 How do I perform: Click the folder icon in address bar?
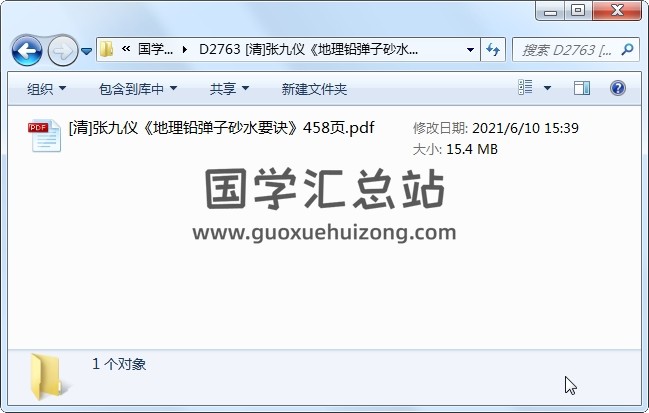pos(107,50)
